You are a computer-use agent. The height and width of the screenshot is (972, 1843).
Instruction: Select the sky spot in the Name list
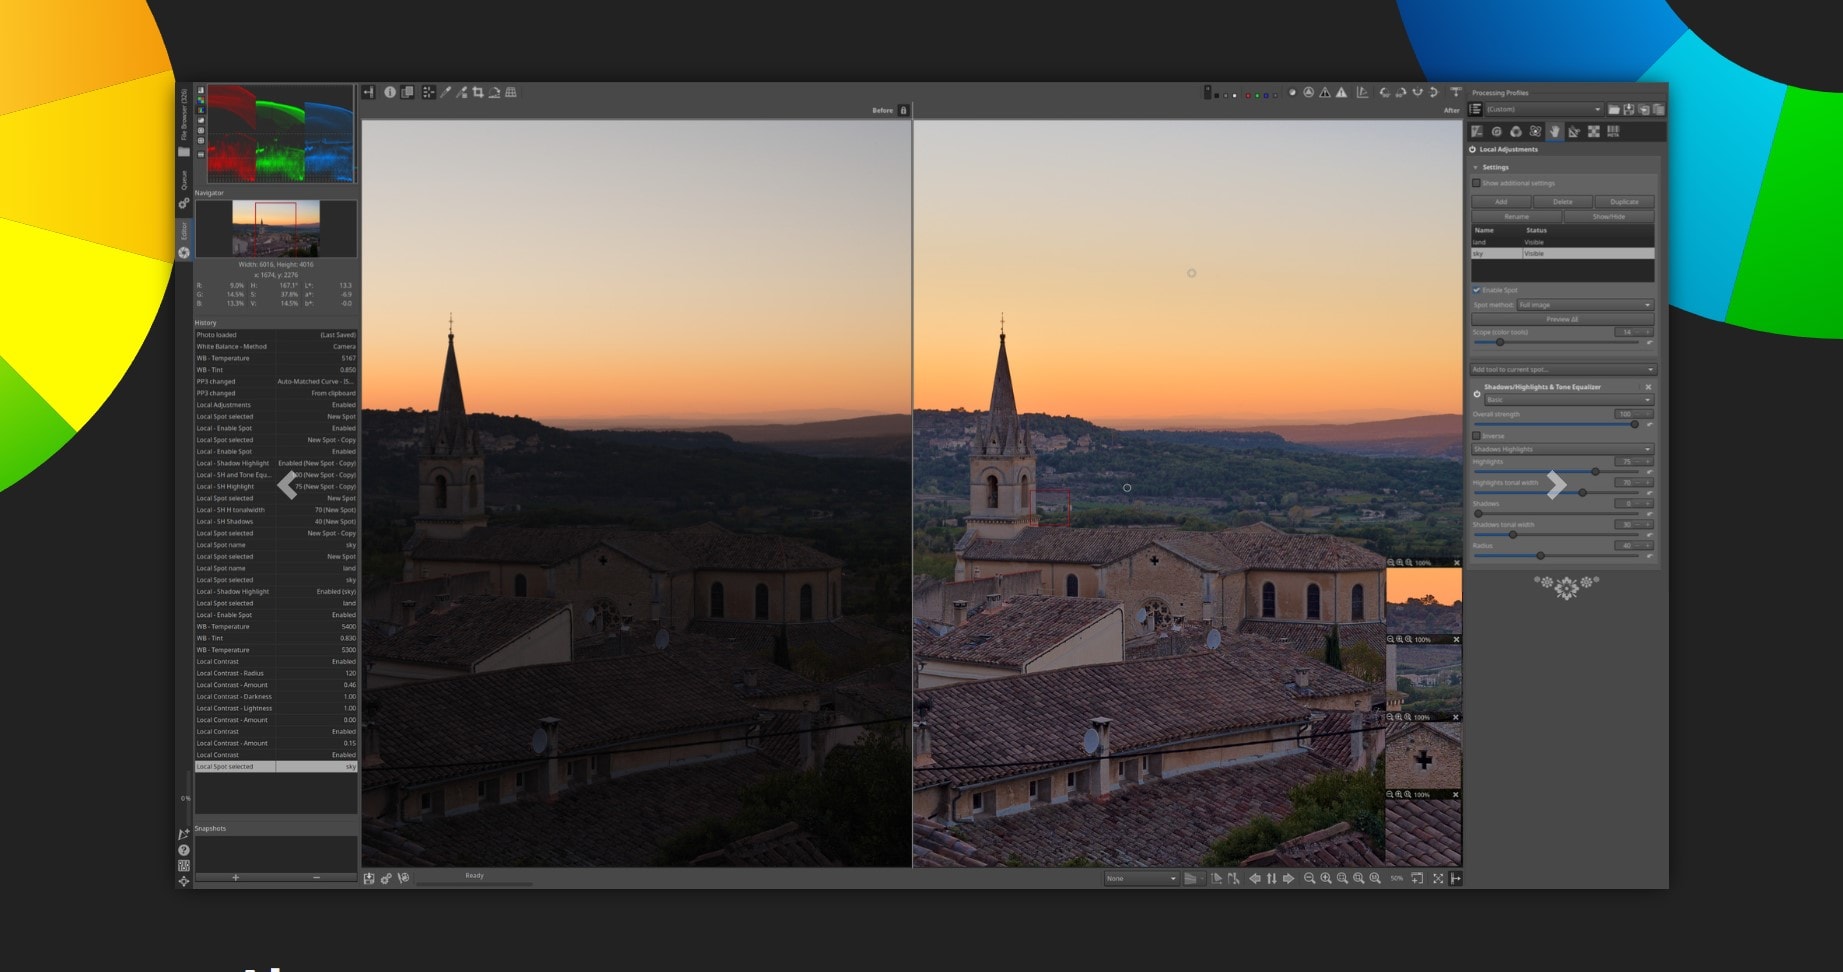[x=1490, y=253]
